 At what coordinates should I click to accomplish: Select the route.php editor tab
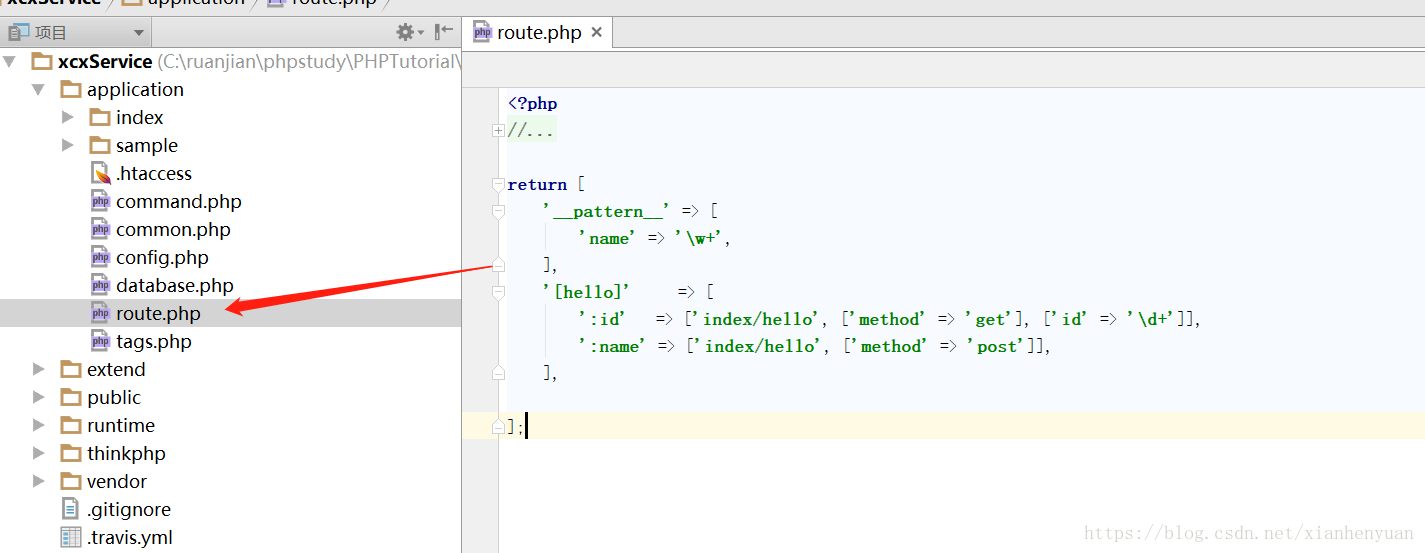(539, 32)
